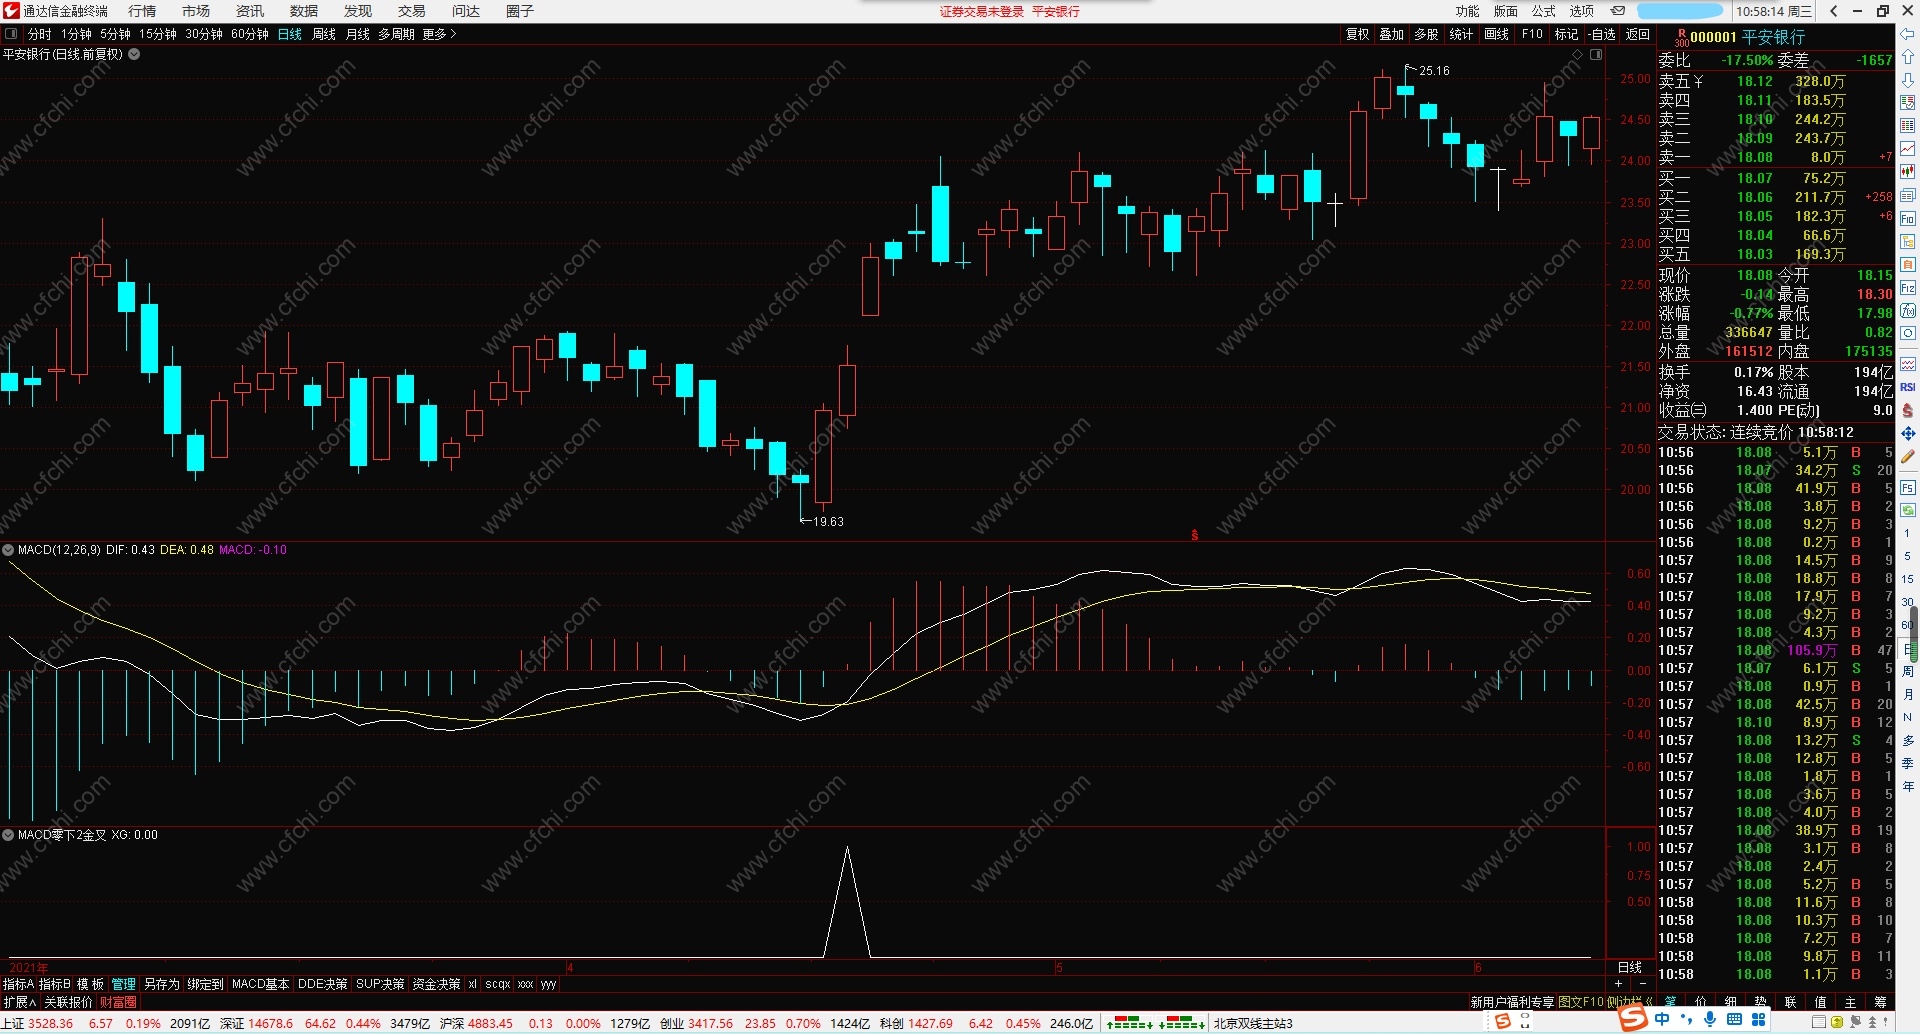Toggle 复权 adjustment mode

click(x=1357, y=34)
